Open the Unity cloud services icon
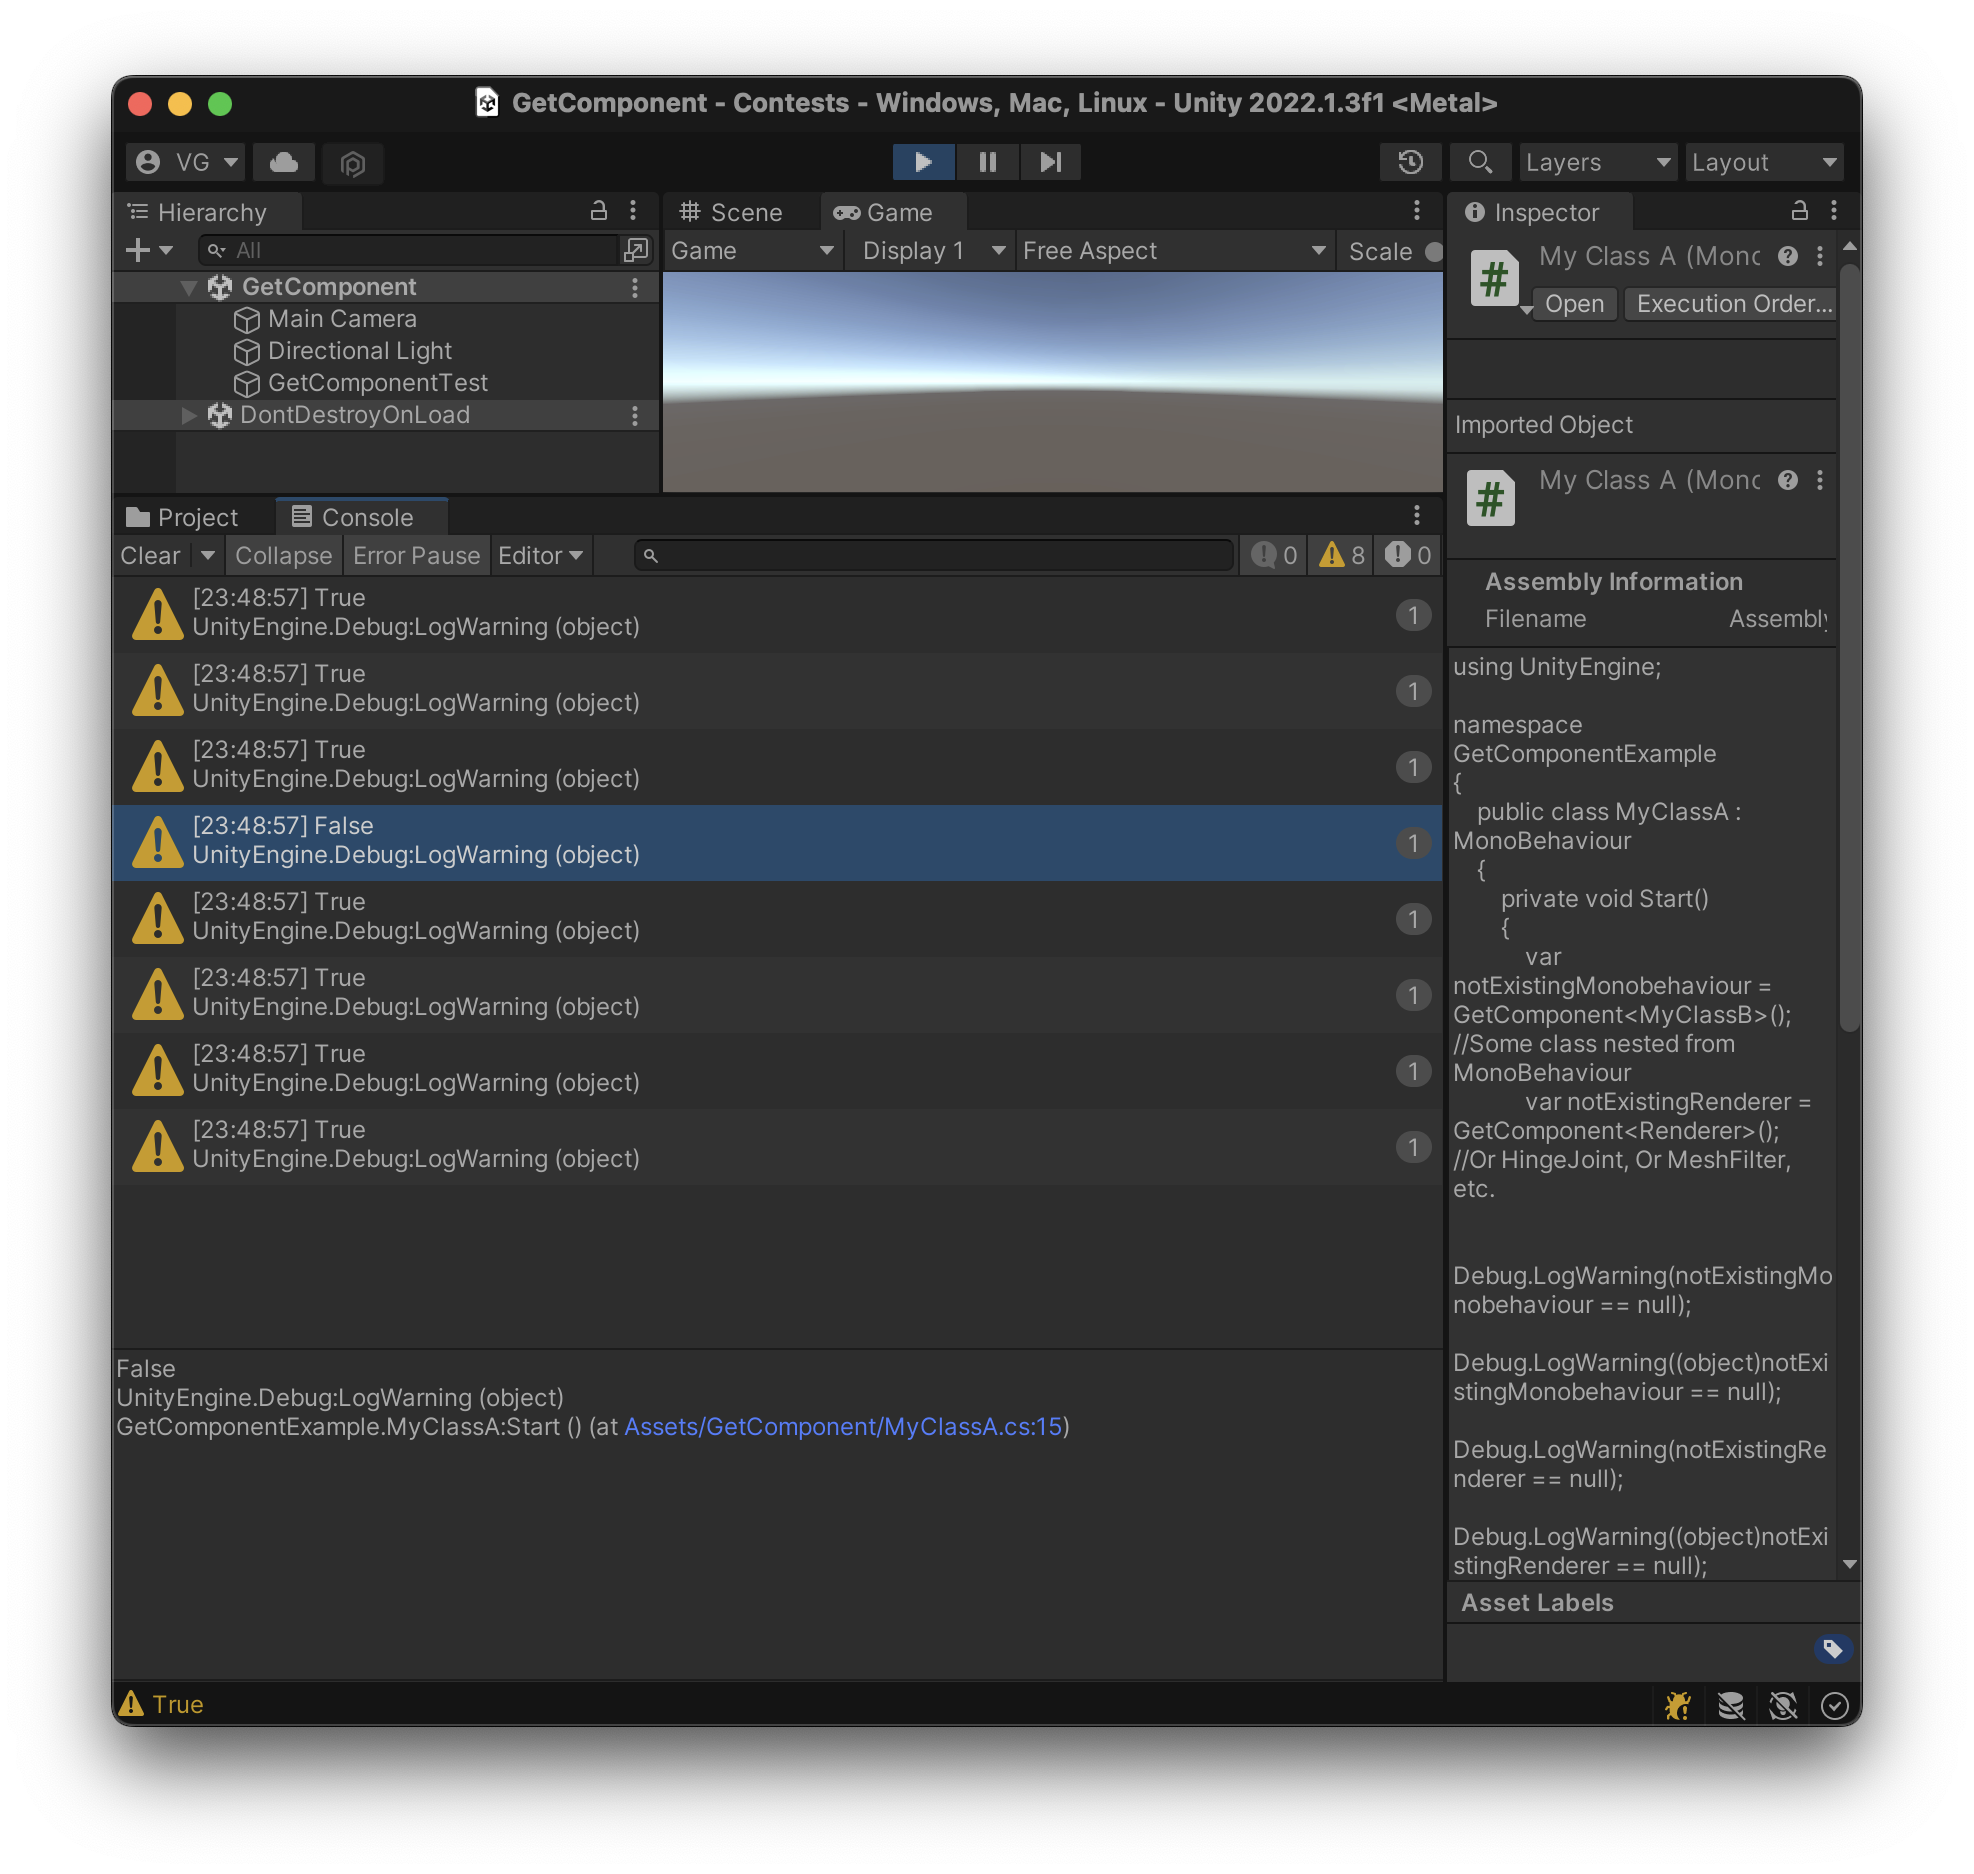Image resolution: width=1974 pixels, height=1874 pixels. coord(284,162)
